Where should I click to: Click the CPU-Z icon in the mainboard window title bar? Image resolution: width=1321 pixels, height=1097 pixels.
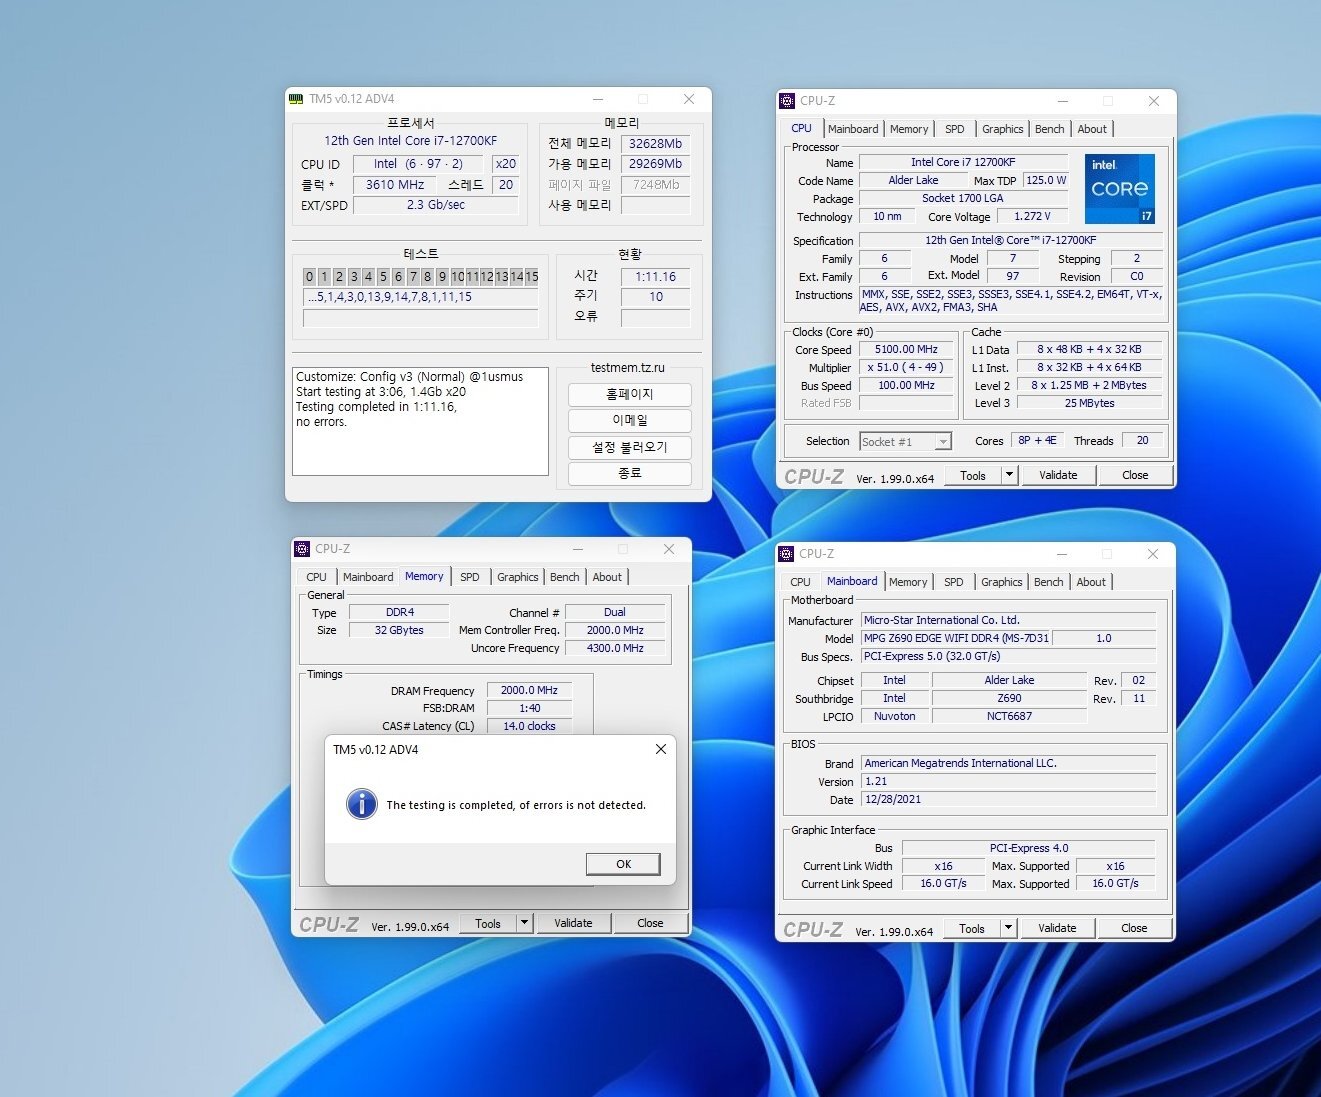[786, 554]
